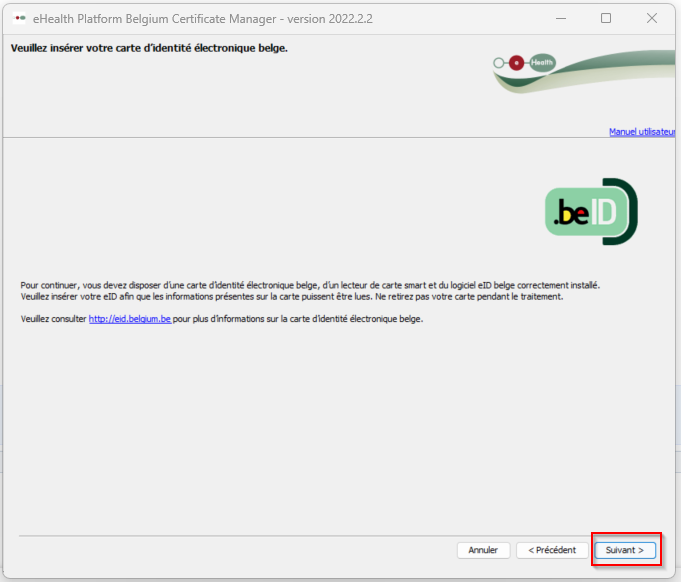Image resolution: width=681 pixels, height=582 pixels.
Task: Open the Manuel utilisateur link
Action: (642, 132)
